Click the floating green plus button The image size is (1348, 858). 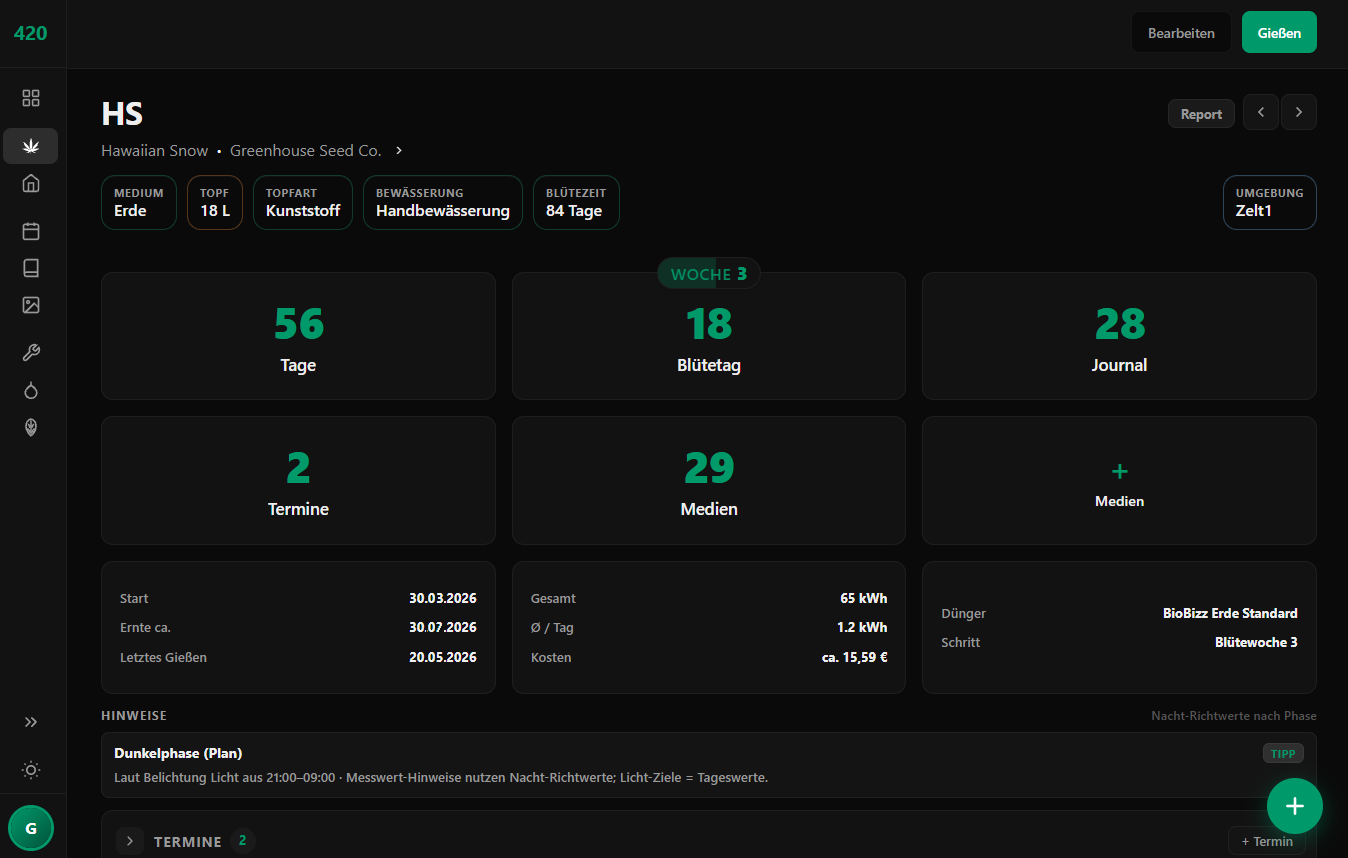click(1295, 806)
